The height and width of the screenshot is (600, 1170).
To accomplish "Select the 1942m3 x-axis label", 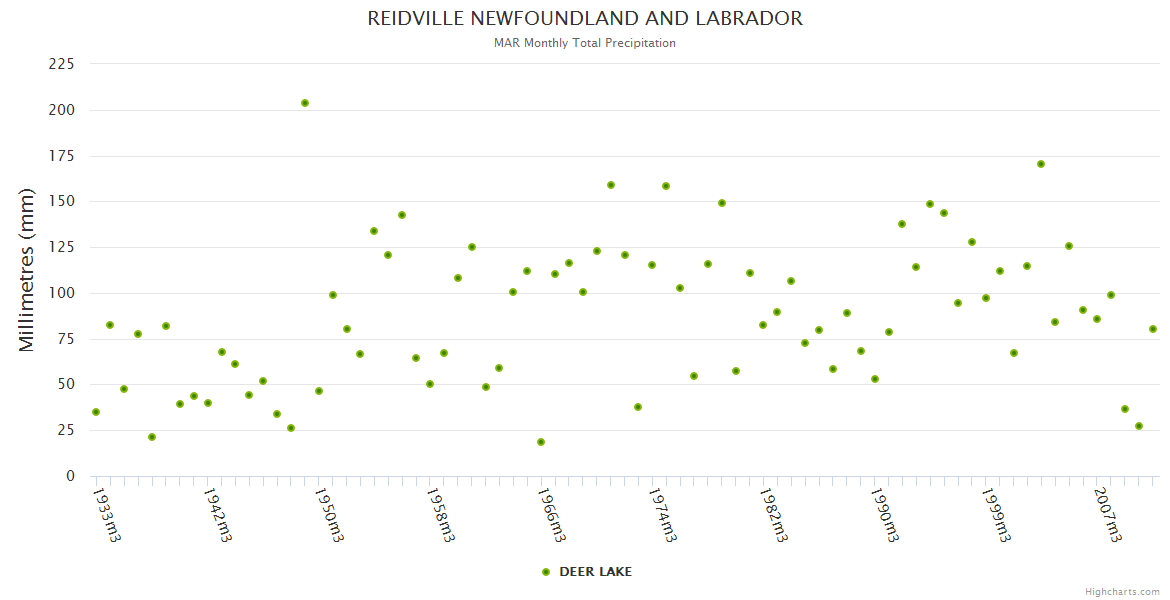I will pyautogui.click(x=218, y=514).
